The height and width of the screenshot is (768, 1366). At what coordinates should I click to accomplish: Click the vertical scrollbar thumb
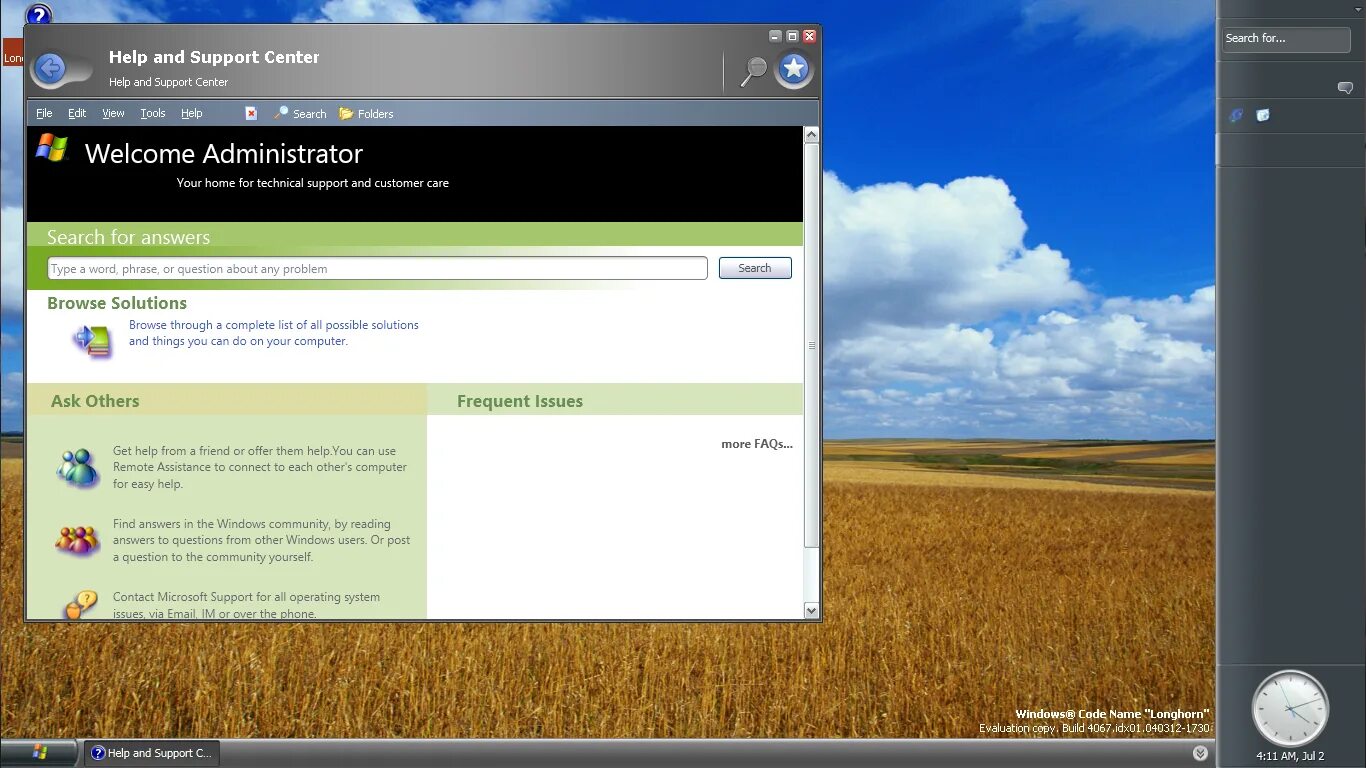pos(811,344)
